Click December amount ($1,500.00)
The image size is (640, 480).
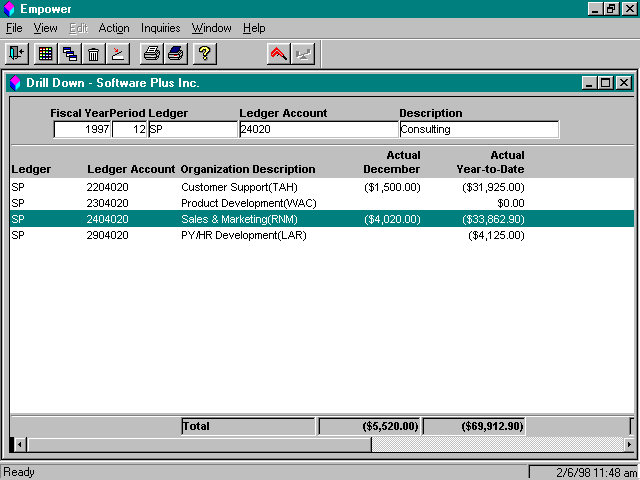pos(392,187)
